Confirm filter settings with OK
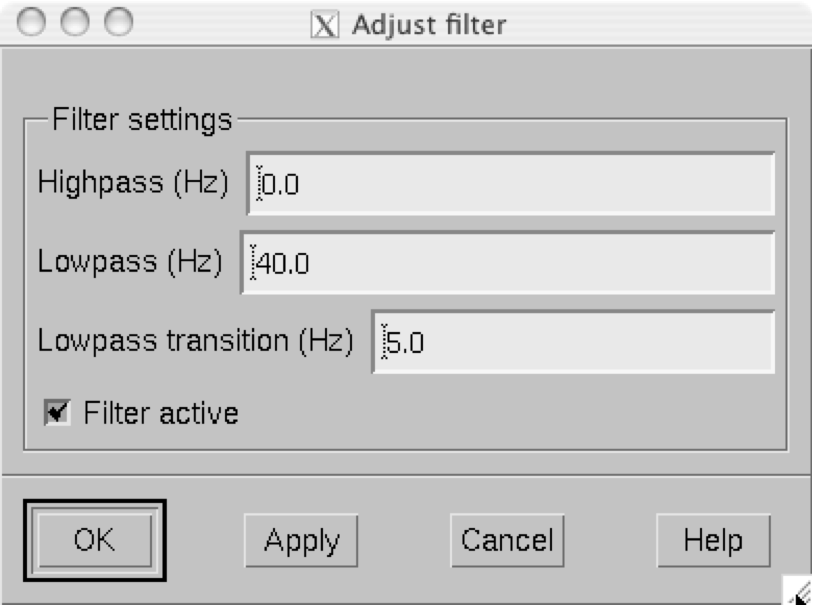Viewport: 813px width, 605px height. (95, 540)
